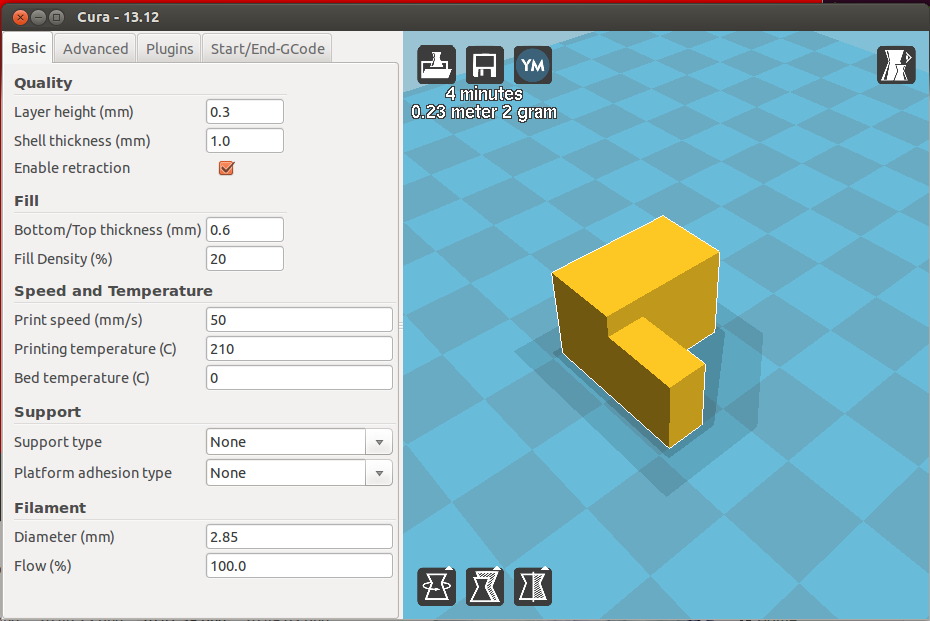Switch to the Advanced tab
The width and height of the screenshot is (930, 621).
click(95, 48)
